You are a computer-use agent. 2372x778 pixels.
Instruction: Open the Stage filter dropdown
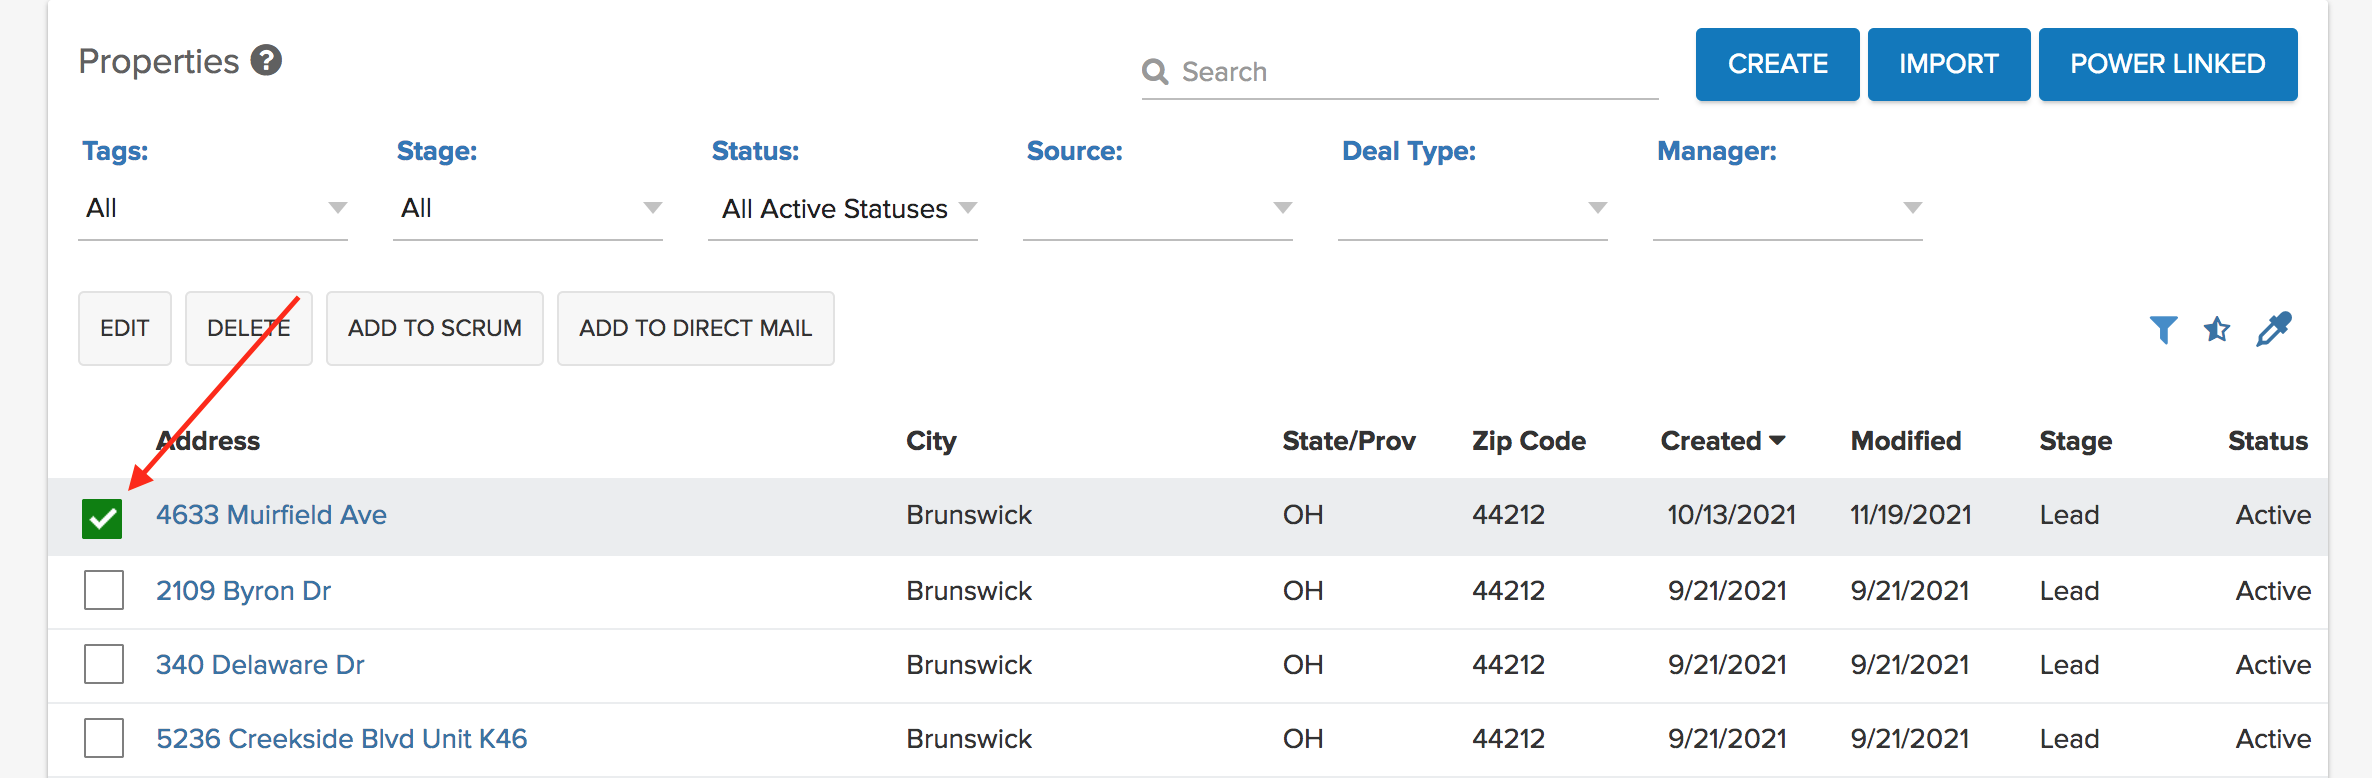[528, 208]
